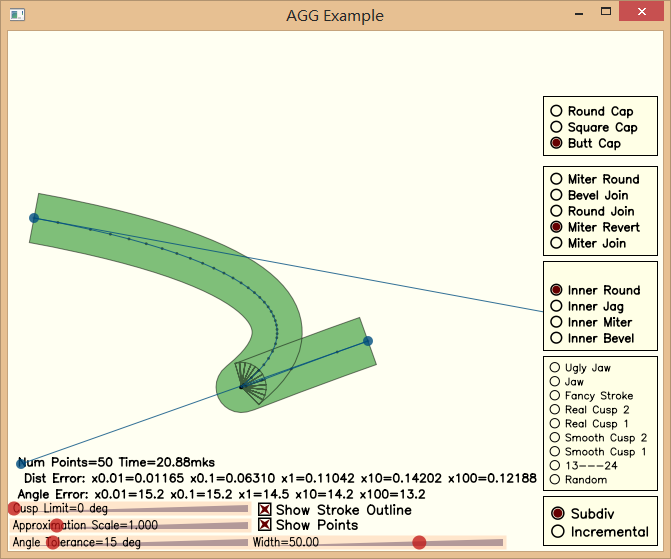Toggle Show Stroke Outline checkbox

pyautogui.click(x=335, y=509)
